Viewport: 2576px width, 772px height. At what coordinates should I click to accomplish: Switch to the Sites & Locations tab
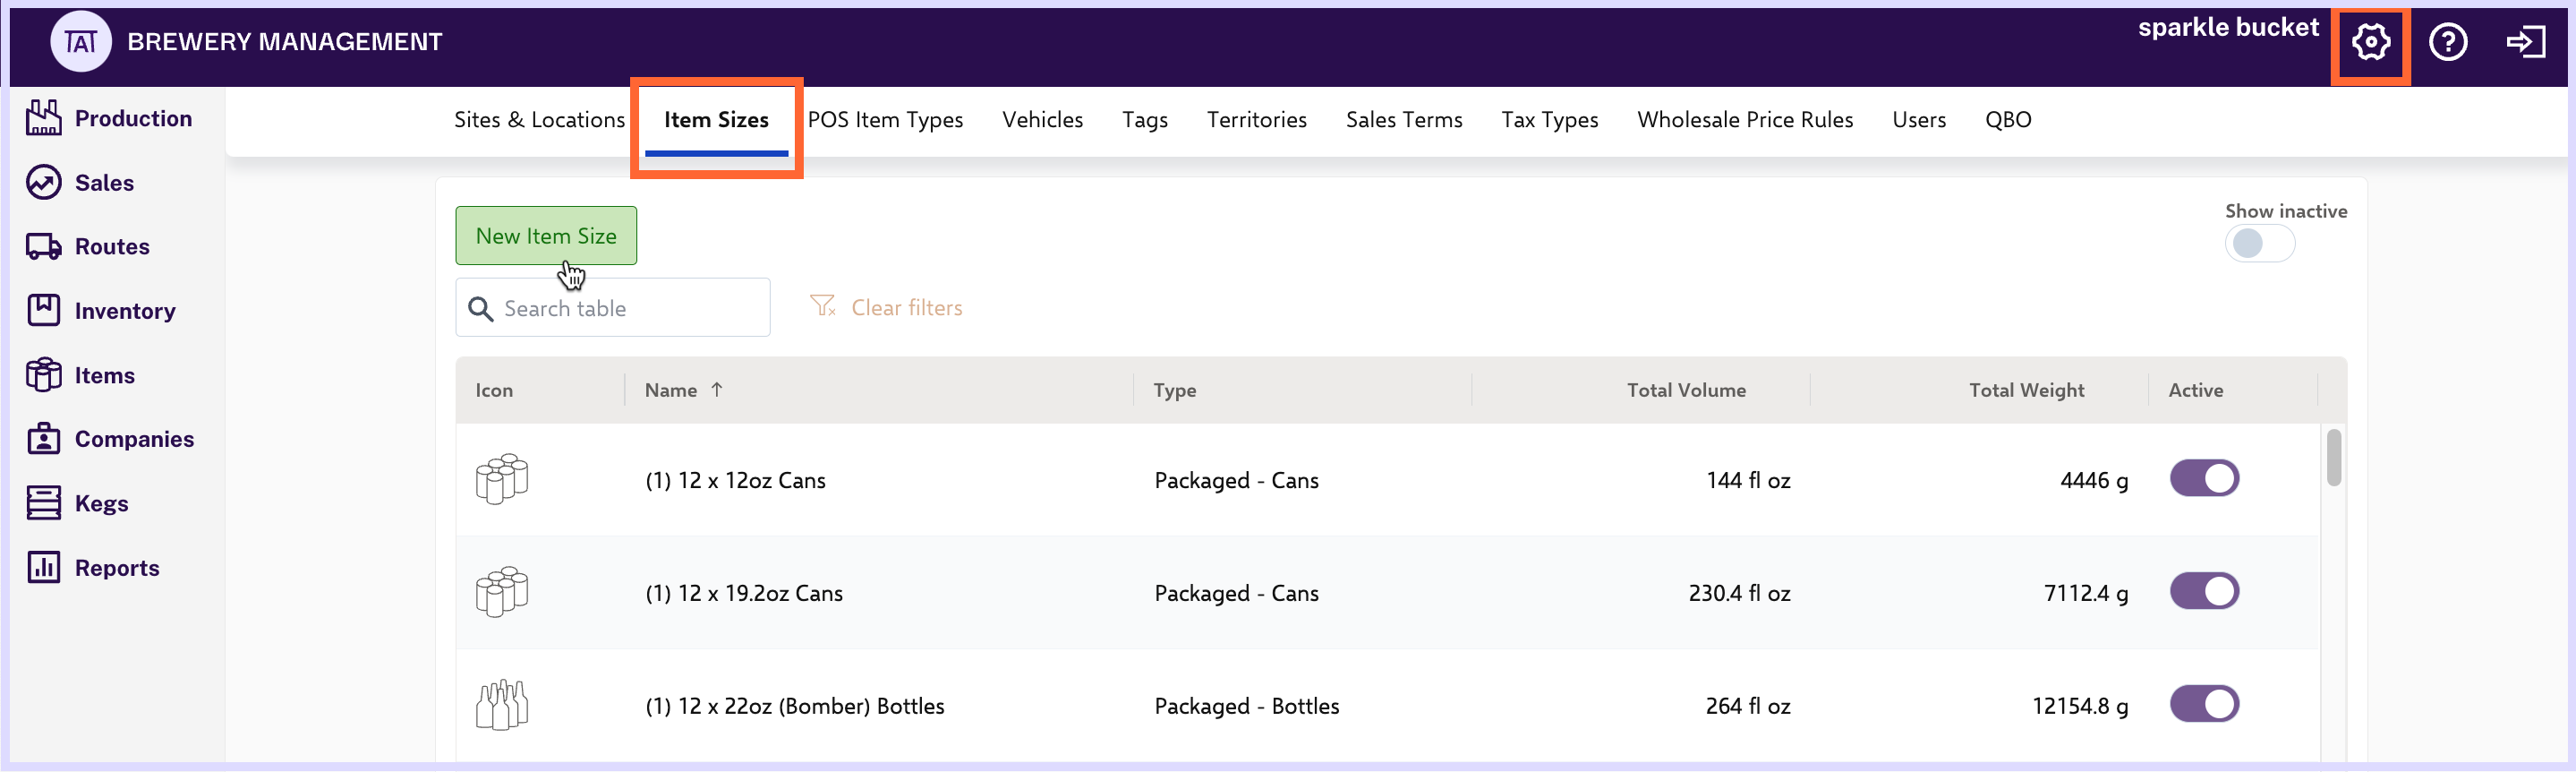point(539,120)
